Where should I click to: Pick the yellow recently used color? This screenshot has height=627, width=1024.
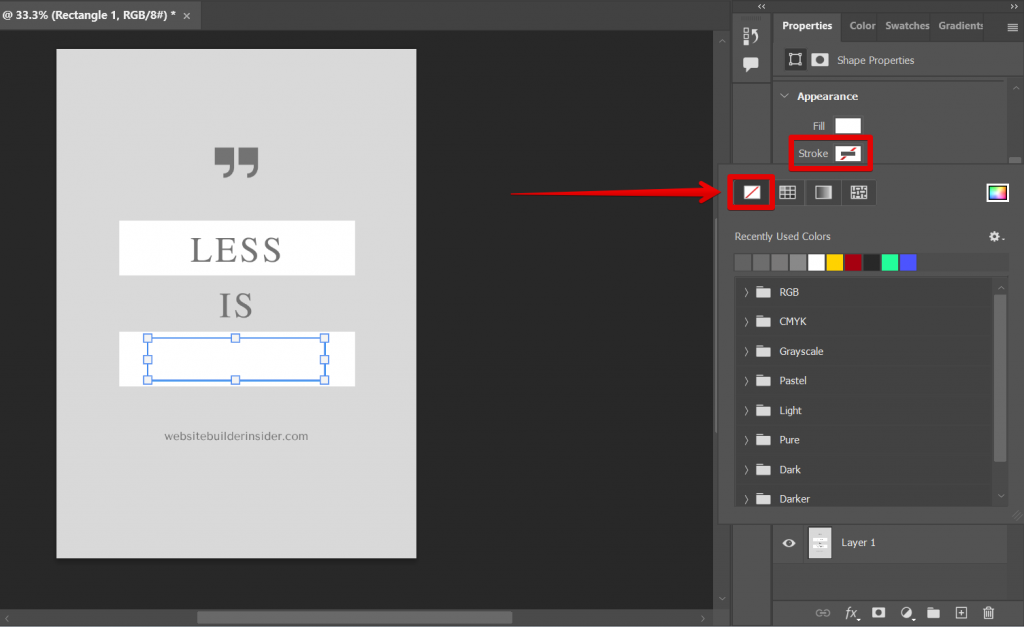[x=835, y=263]
